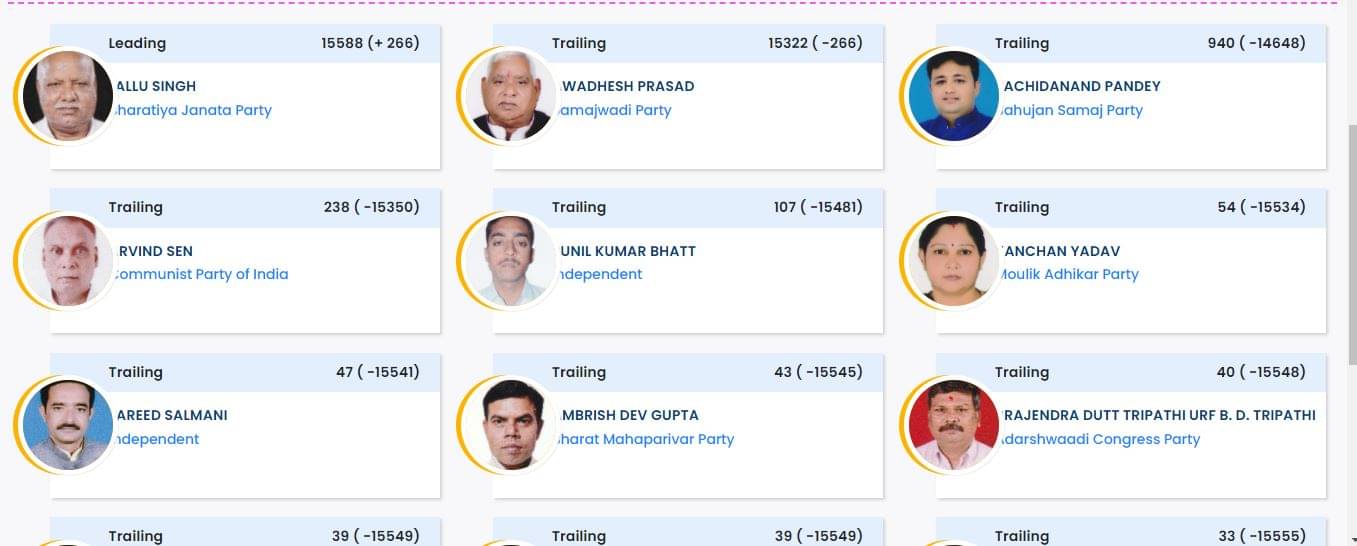Click the name Rajendra Dutt Tripathi URF B. D. Tripathi

pyautogui.click(x=1159, y=415)
